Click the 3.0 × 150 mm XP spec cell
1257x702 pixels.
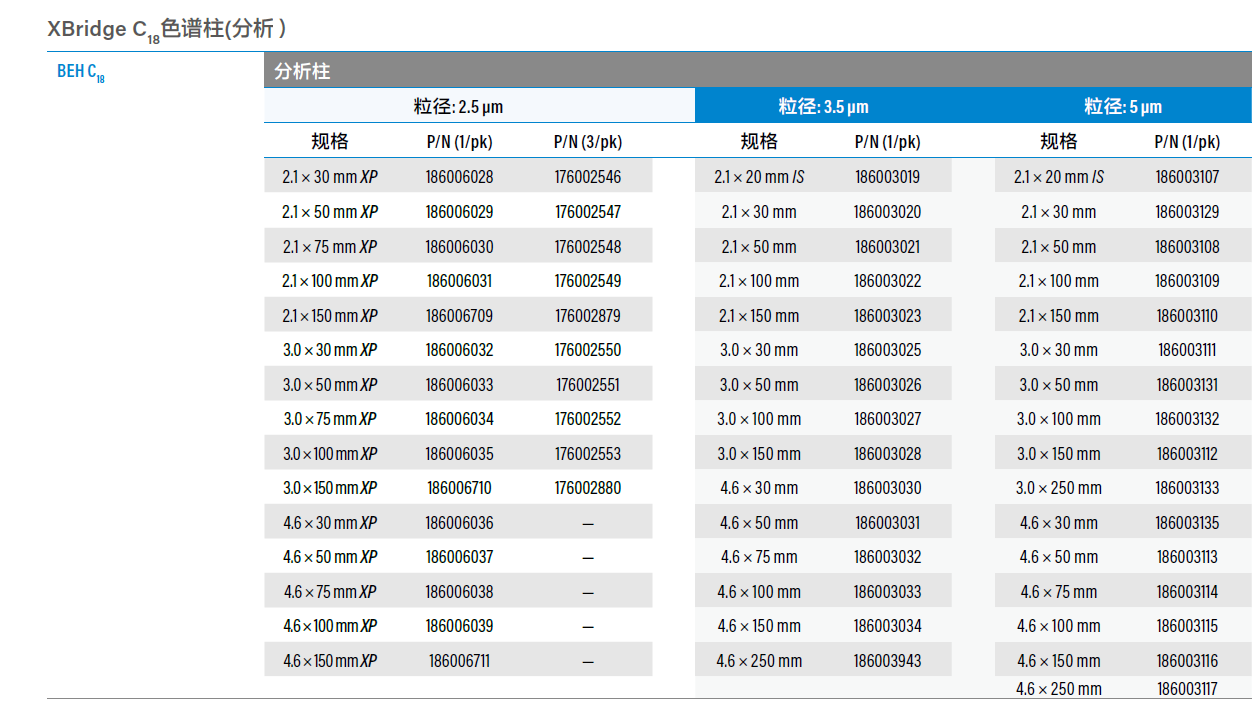[x=330, y=488]
